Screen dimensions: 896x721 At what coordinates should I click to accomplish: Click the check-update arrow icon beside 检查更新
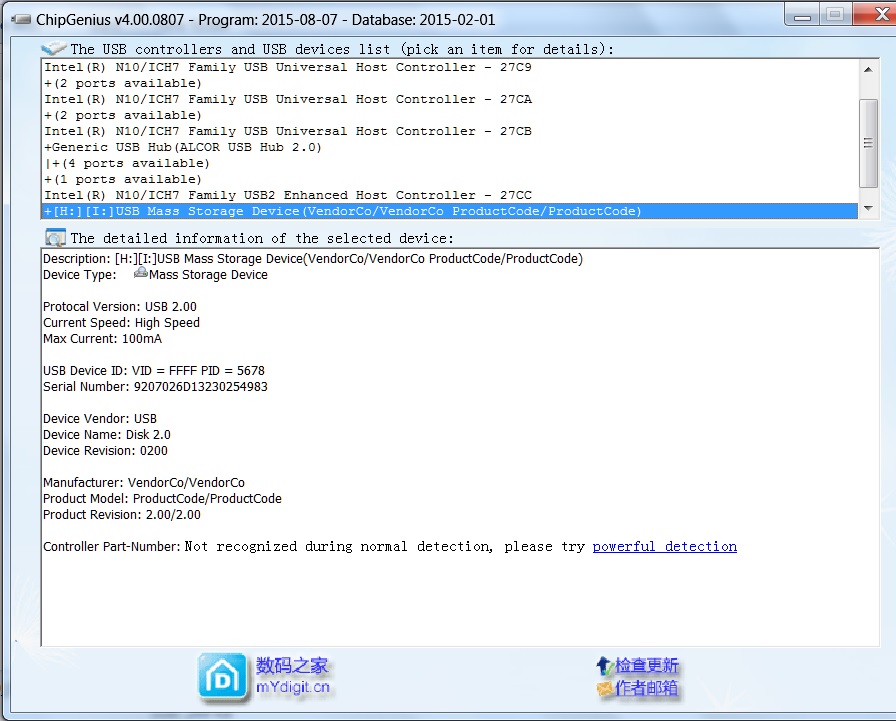(x=605, y=666)
